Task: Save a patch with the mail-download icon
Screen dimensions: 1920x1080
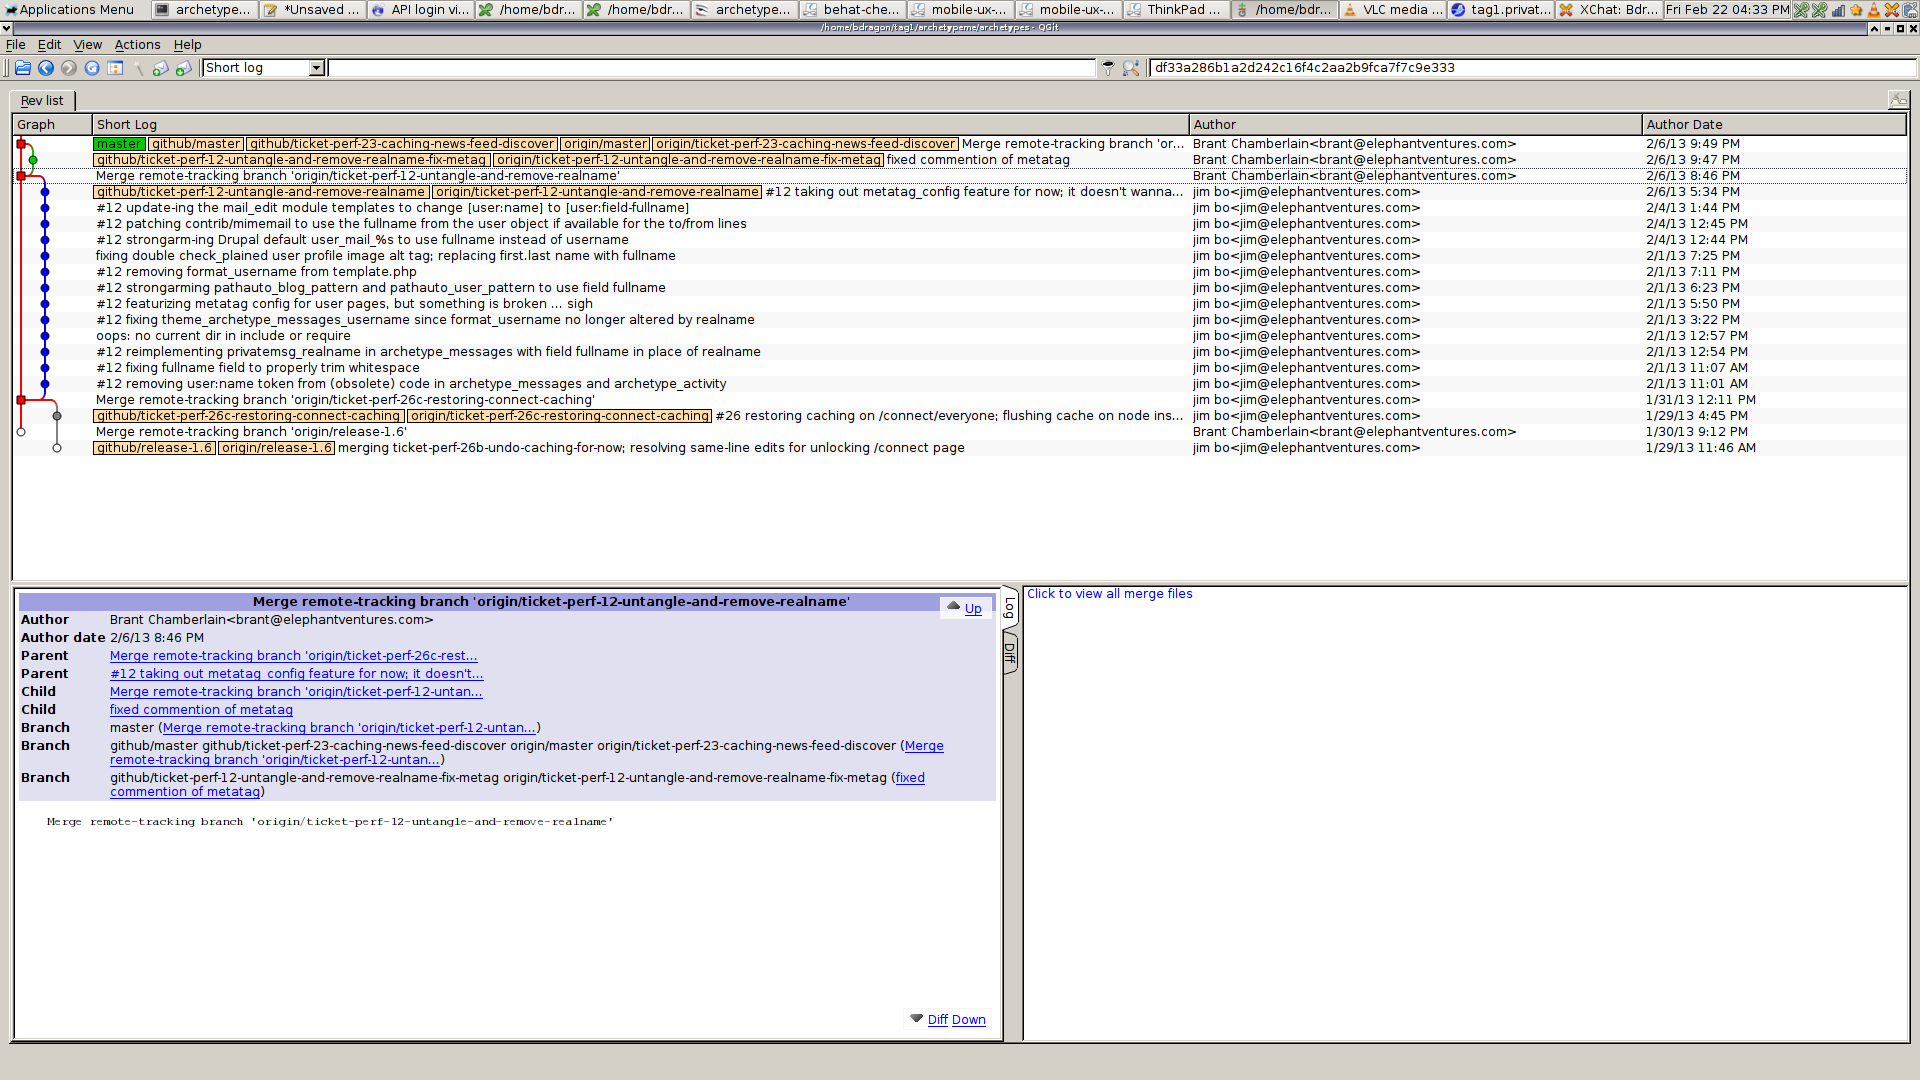Action: pos(184,68)
